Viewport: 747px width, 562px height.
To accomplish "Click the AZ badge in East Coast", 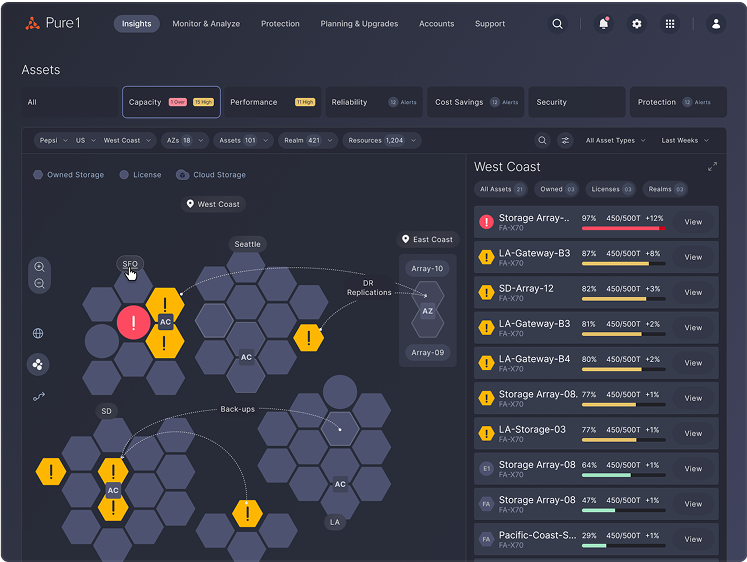I will click(428, 311).
